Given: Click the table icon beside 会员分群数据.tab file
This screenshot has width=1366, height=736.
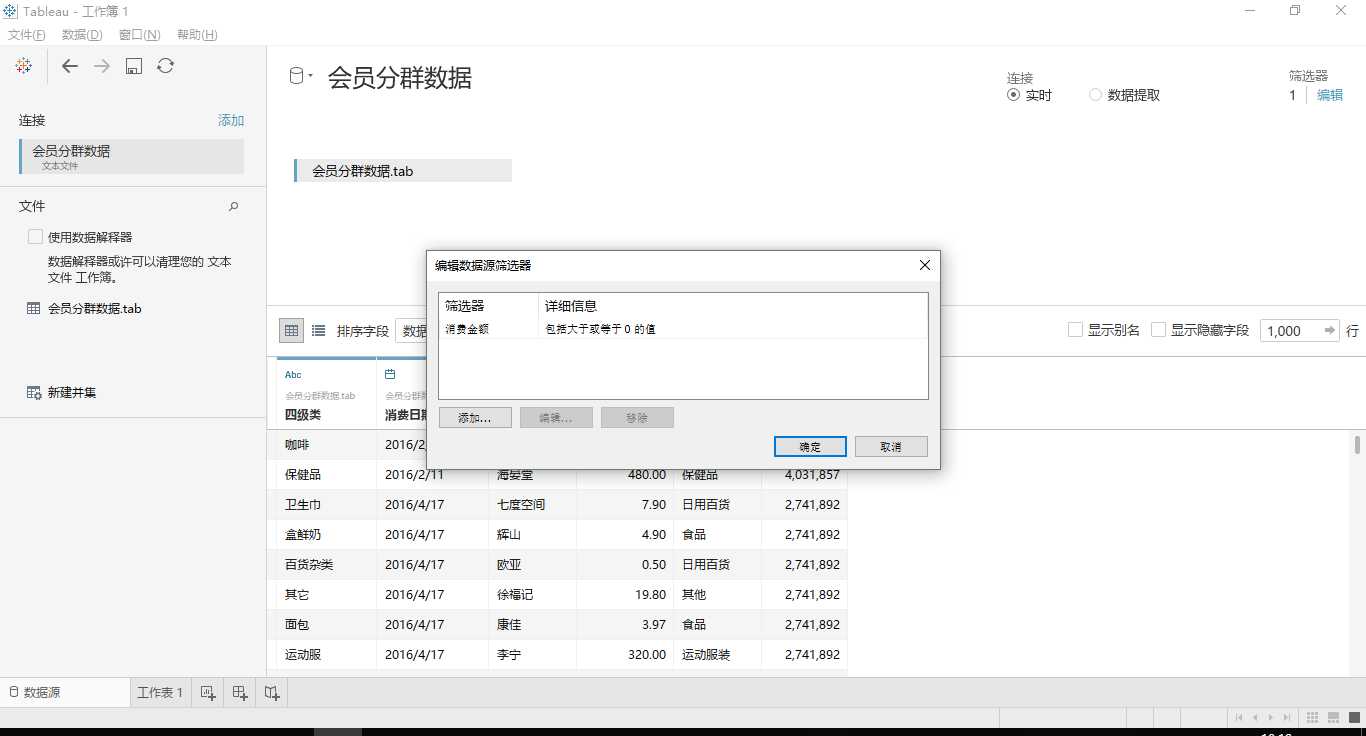Looking at the screenshot, I should point(33,309).
